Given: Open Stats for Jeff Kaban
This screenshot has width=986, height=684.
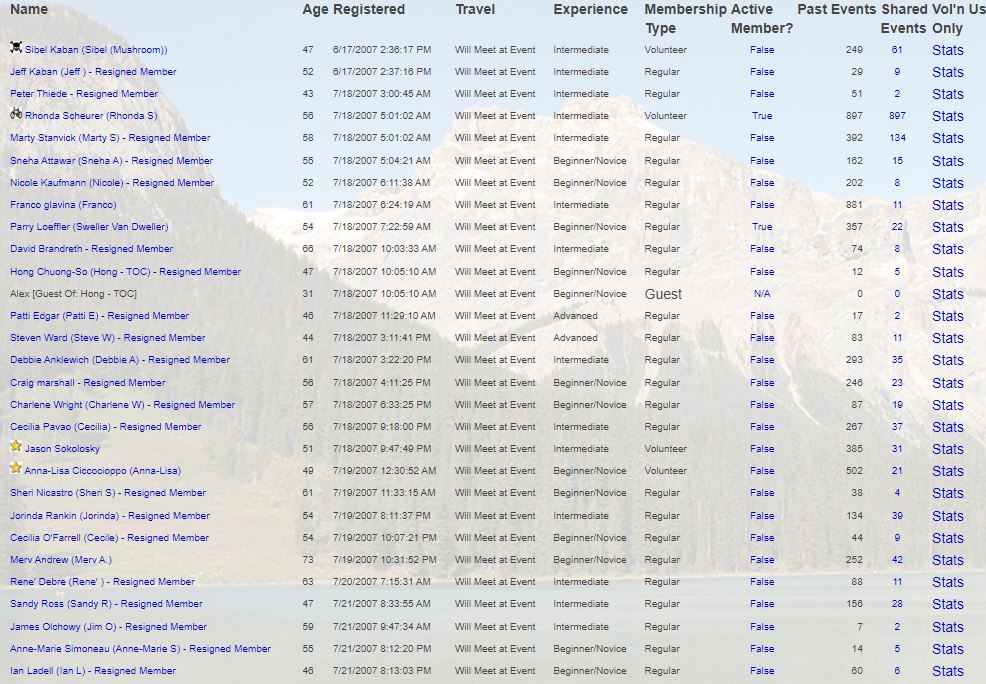Looking at the screenshot, I should (x=947, y=72).
